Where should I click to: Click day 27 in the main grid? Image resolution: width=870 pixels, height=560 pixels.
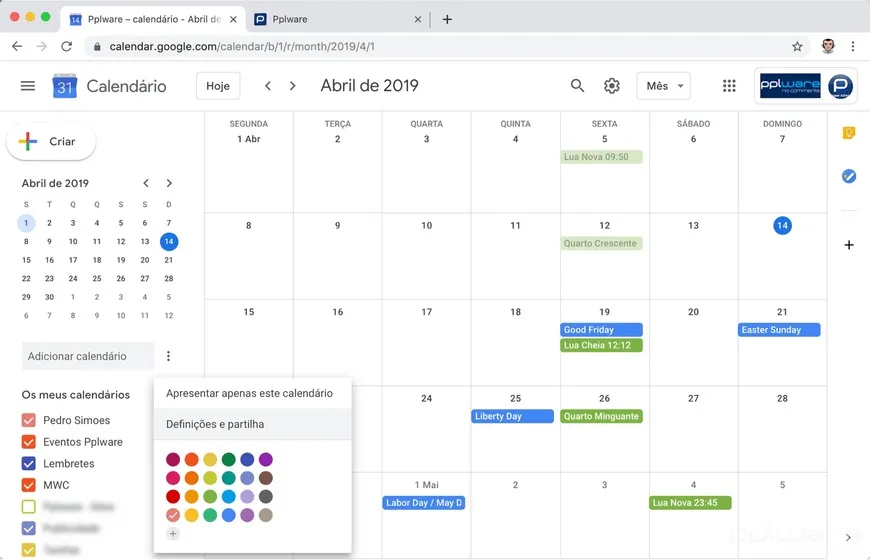tap(693, 398)
